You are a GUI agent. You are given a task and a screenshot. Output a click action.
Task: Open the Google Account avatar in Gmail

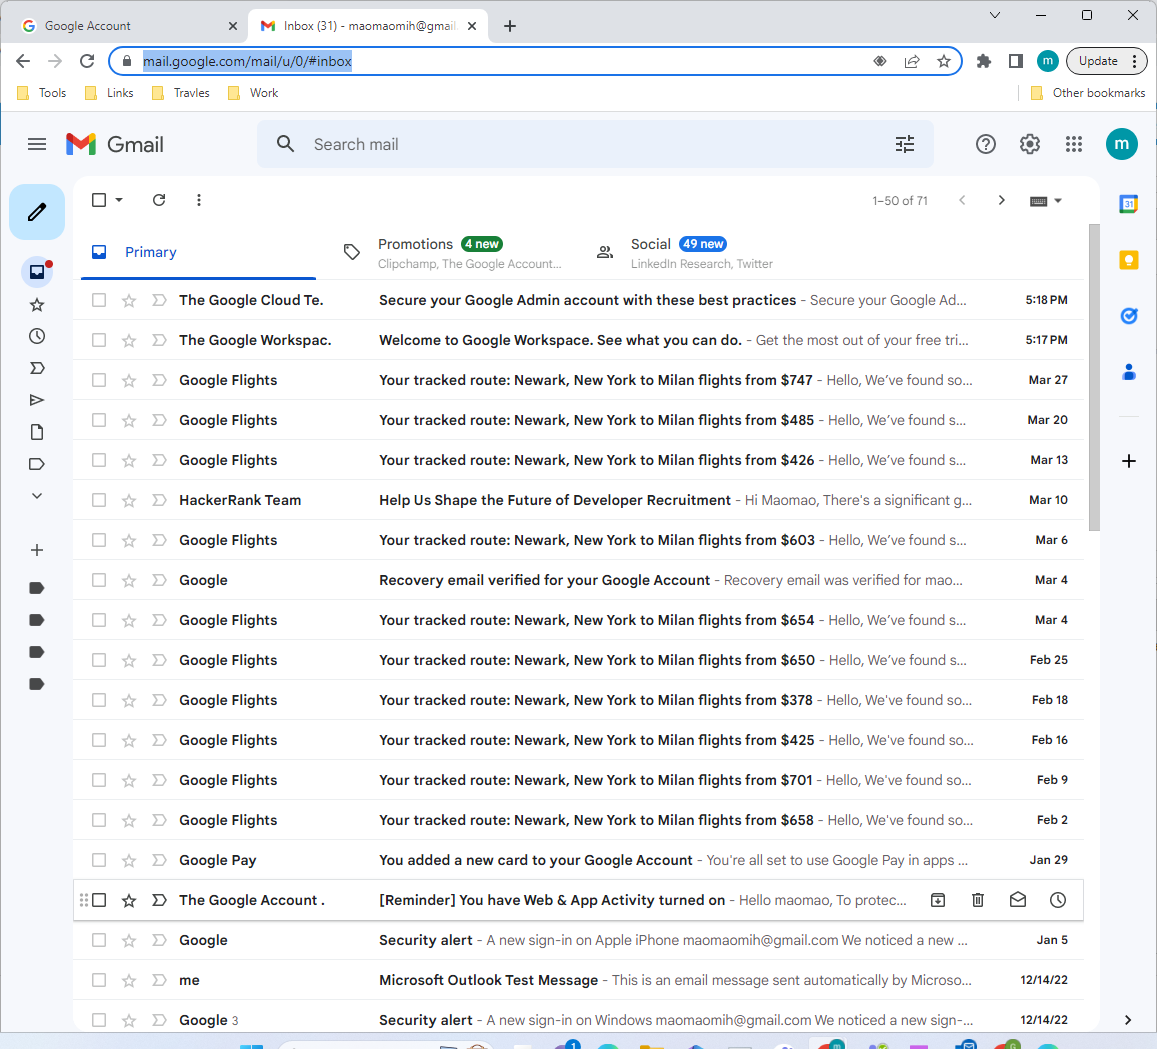click(1122, 144)
